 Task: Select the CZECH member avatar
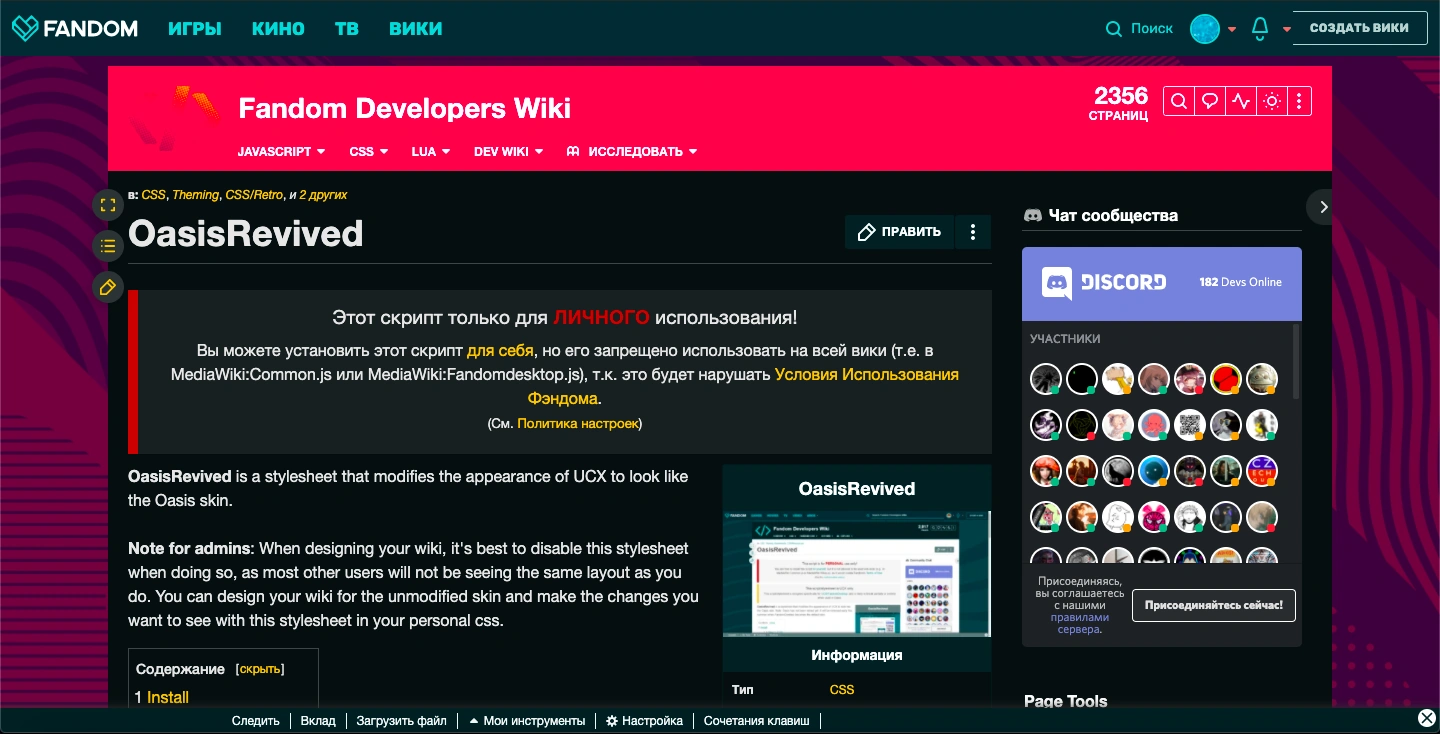(x=1262, y=471)
